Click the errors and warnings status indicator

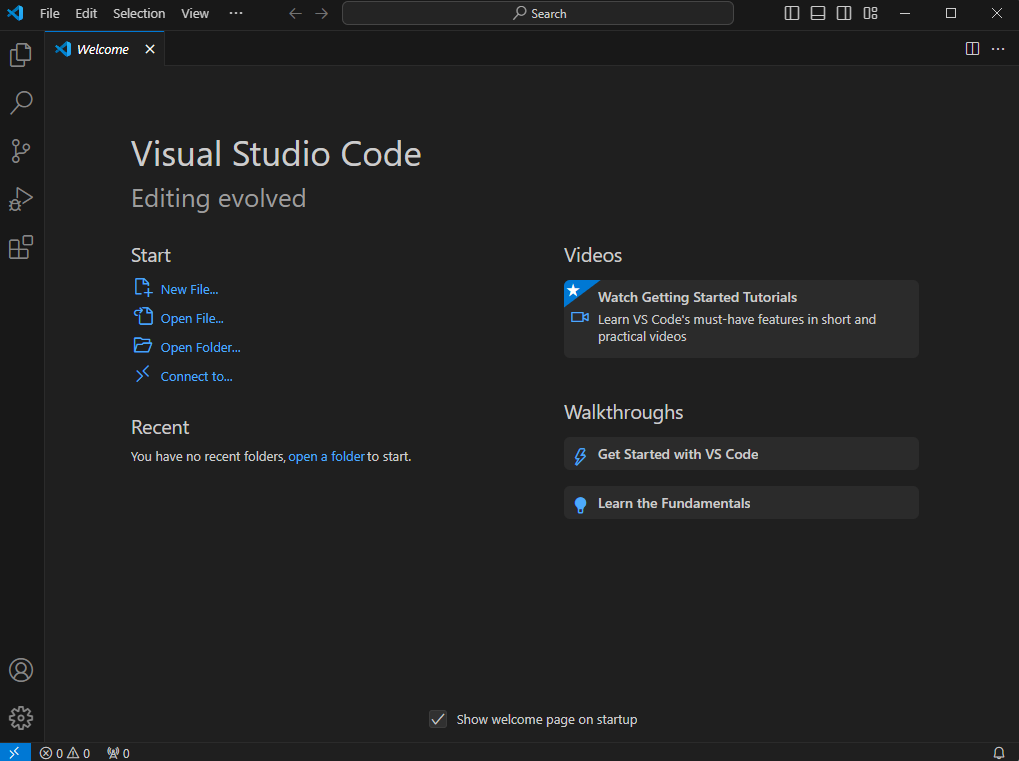point(65,753)
